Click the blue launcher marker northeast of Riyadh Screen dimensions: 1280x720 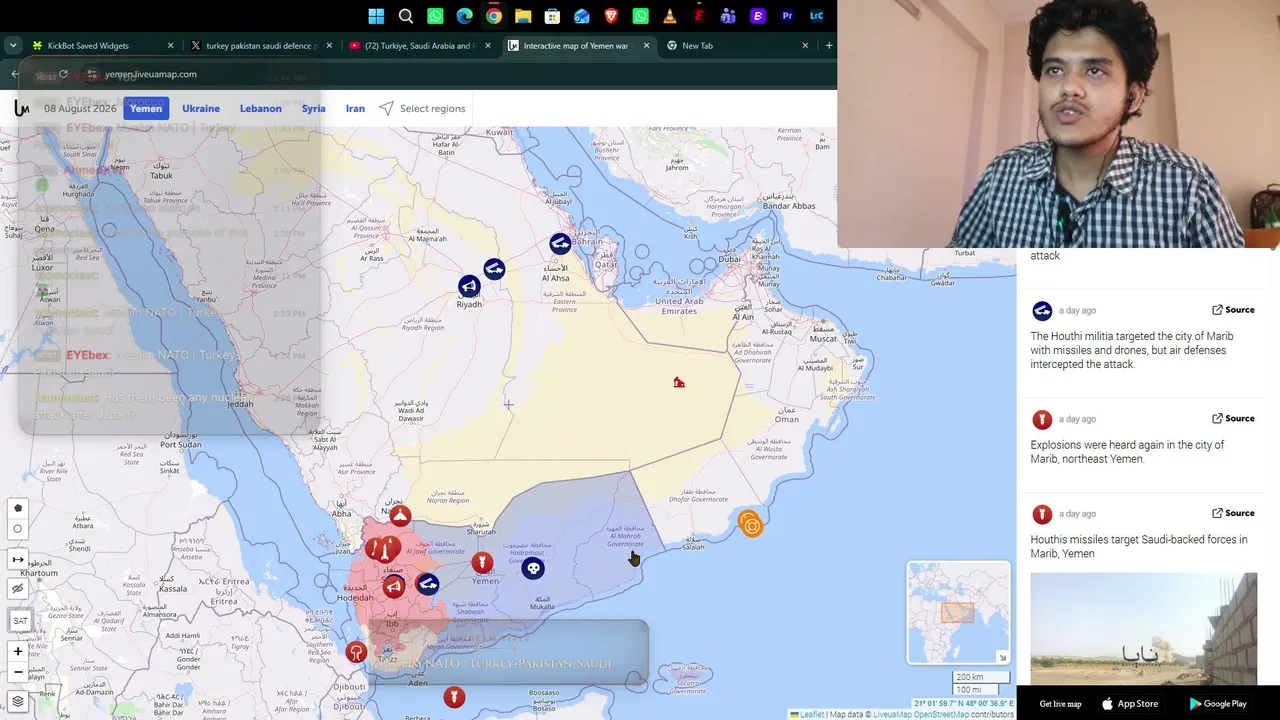494,269
